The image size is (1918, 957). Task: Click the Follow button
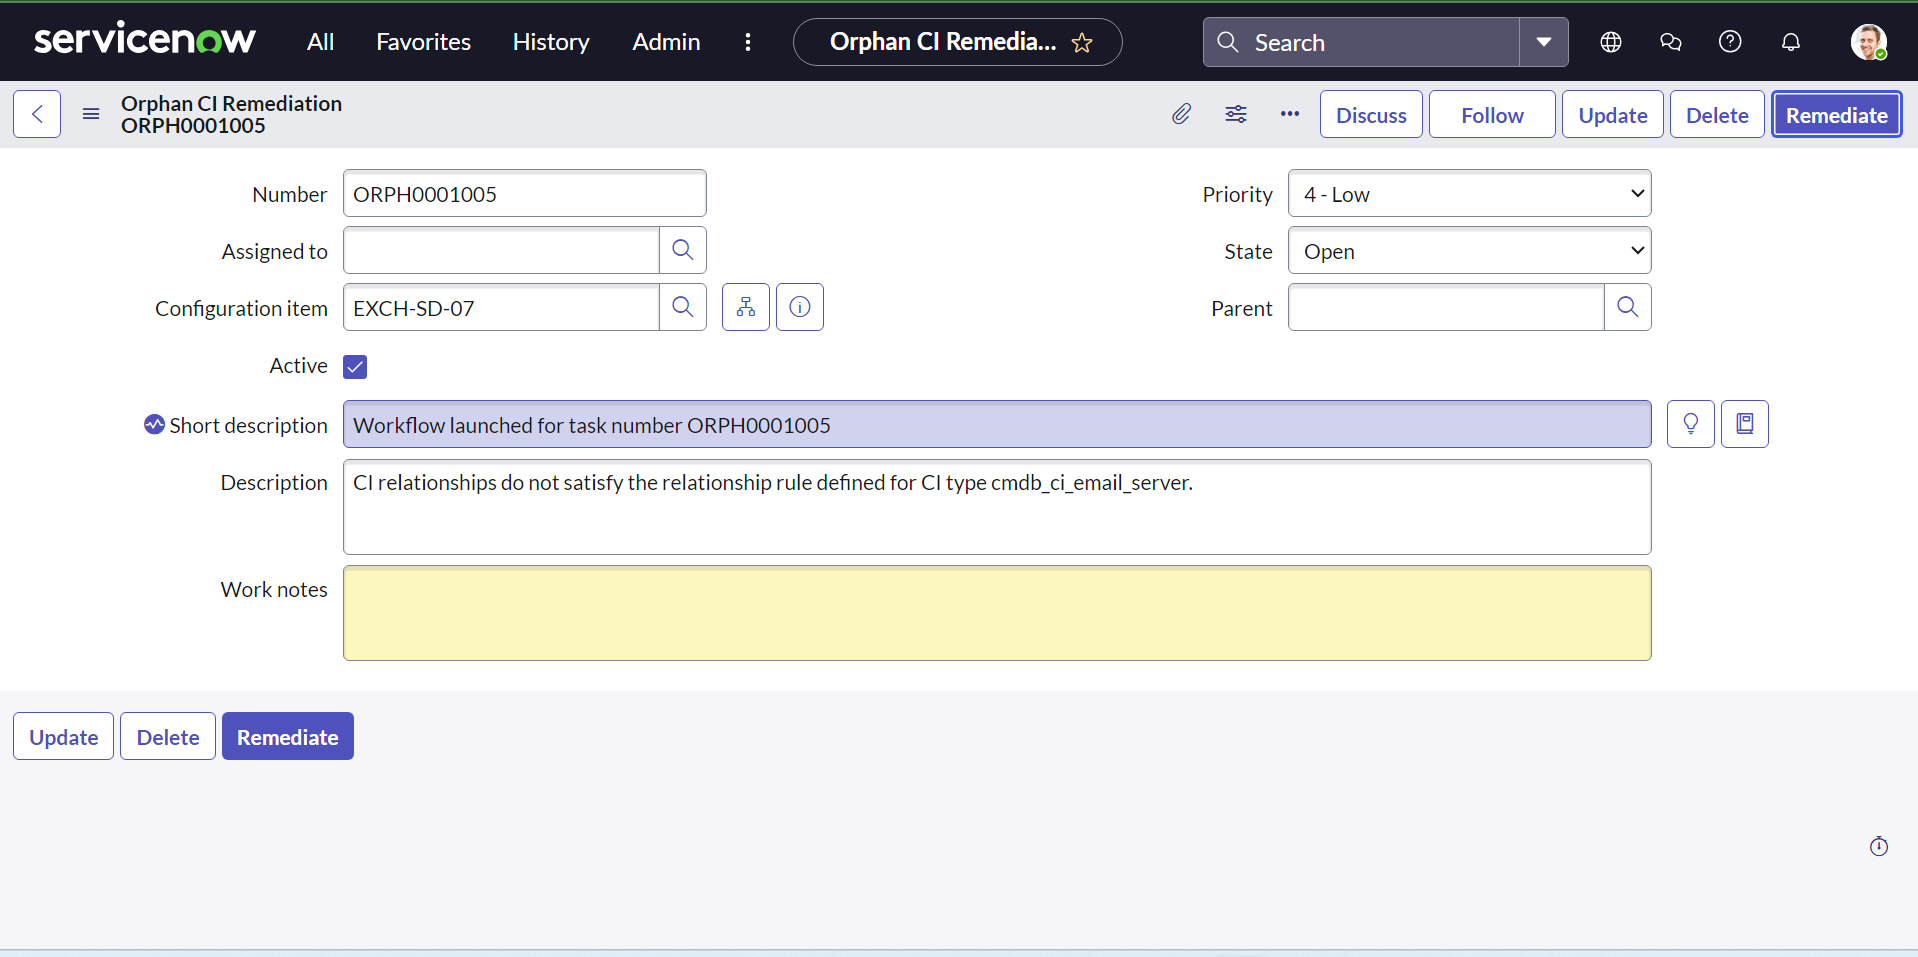[1491, 114]
